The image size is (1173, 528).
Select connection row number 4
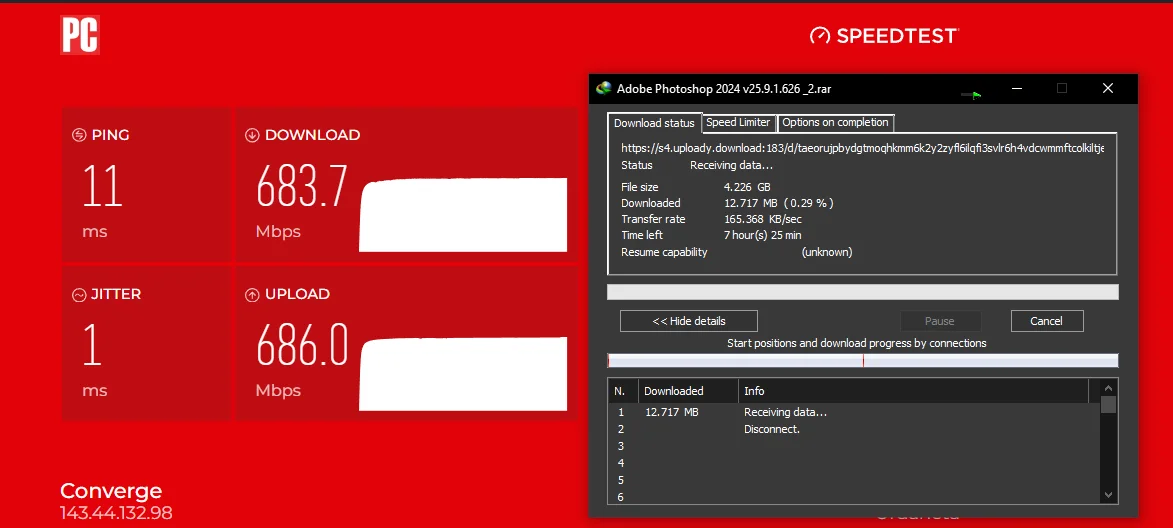[854, 464]
